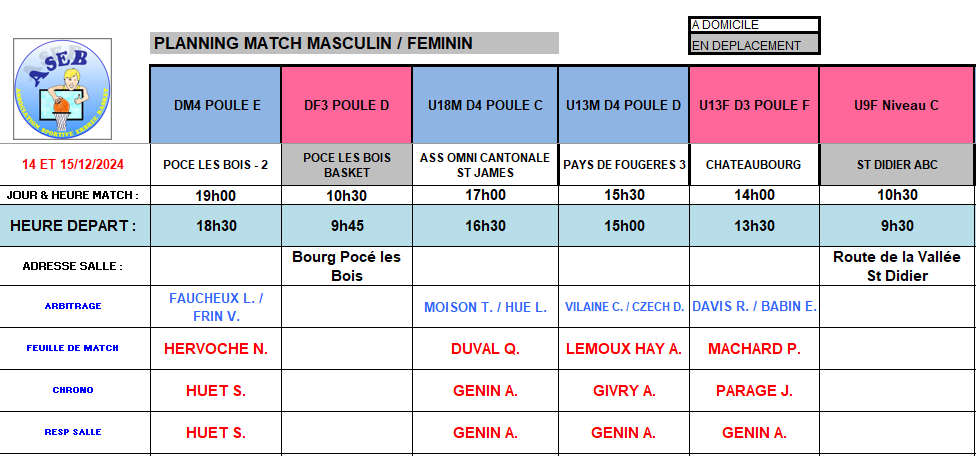Select the HERVOCHE N. match sheet cell
The image size is (976, 456).
pyautogui.click(x=216, y=349)
